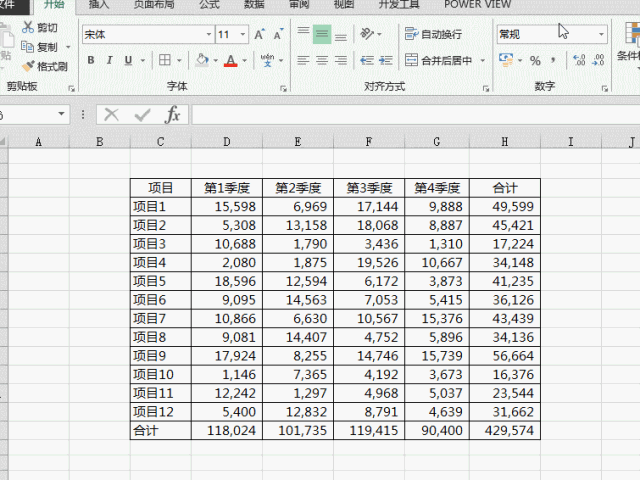Expand Copy options dropdown arrow
Screen dimensions: 640x480
68,47
